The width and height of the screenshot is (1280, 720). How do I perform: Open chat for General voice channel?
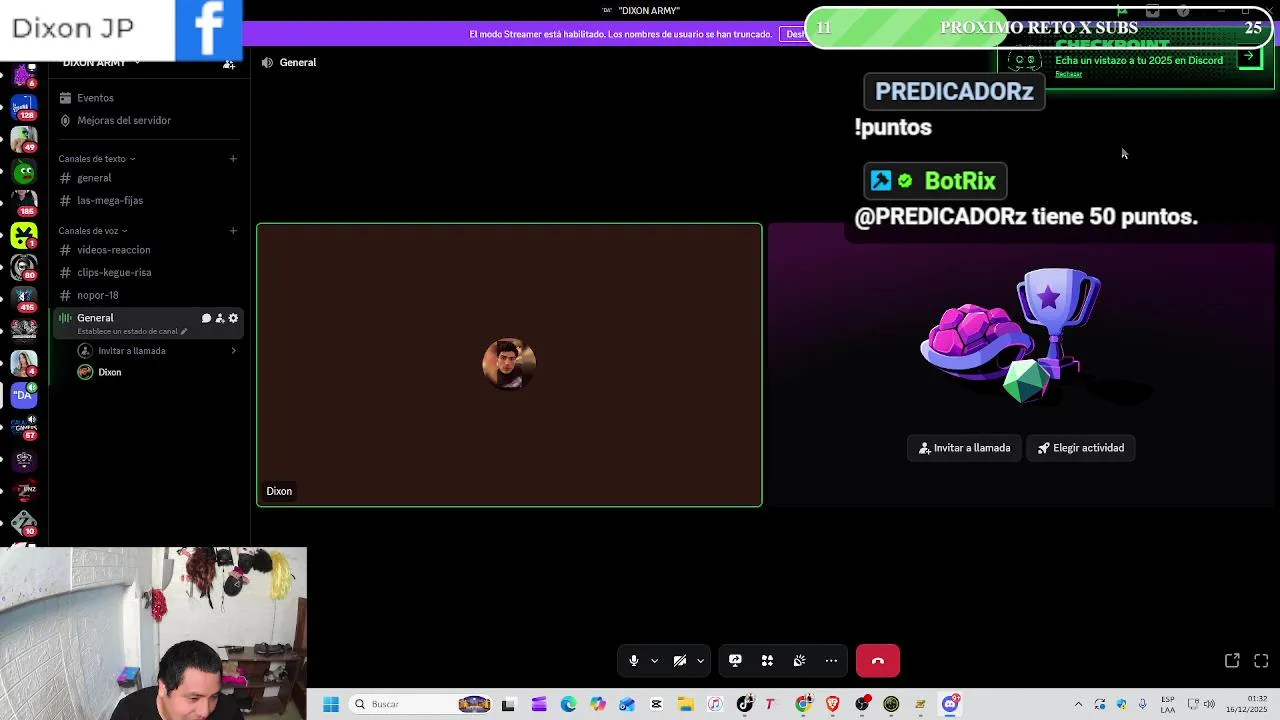click(206, 318)
